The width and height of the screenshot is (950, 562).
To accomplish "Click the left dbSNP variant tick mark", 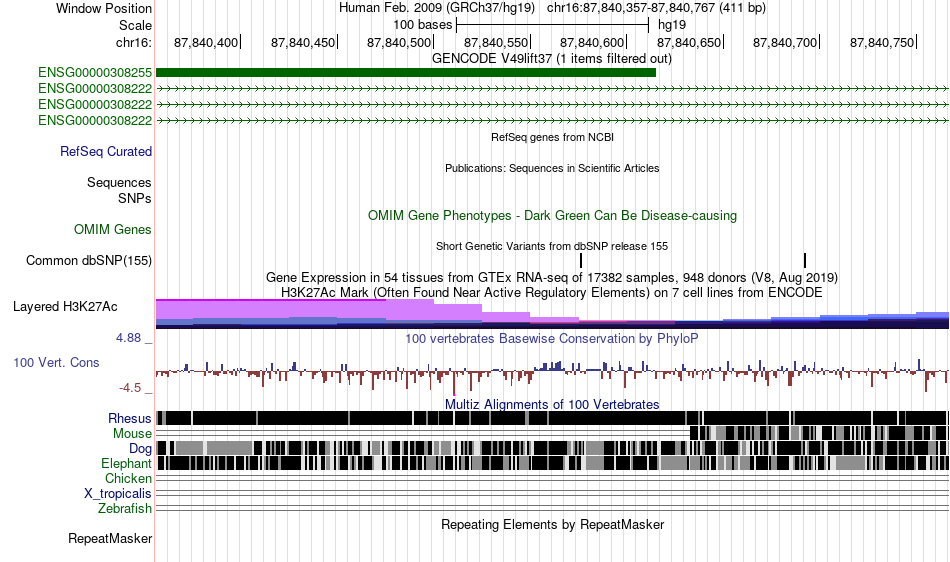I will pyautogui.click(x=581, y=260).
